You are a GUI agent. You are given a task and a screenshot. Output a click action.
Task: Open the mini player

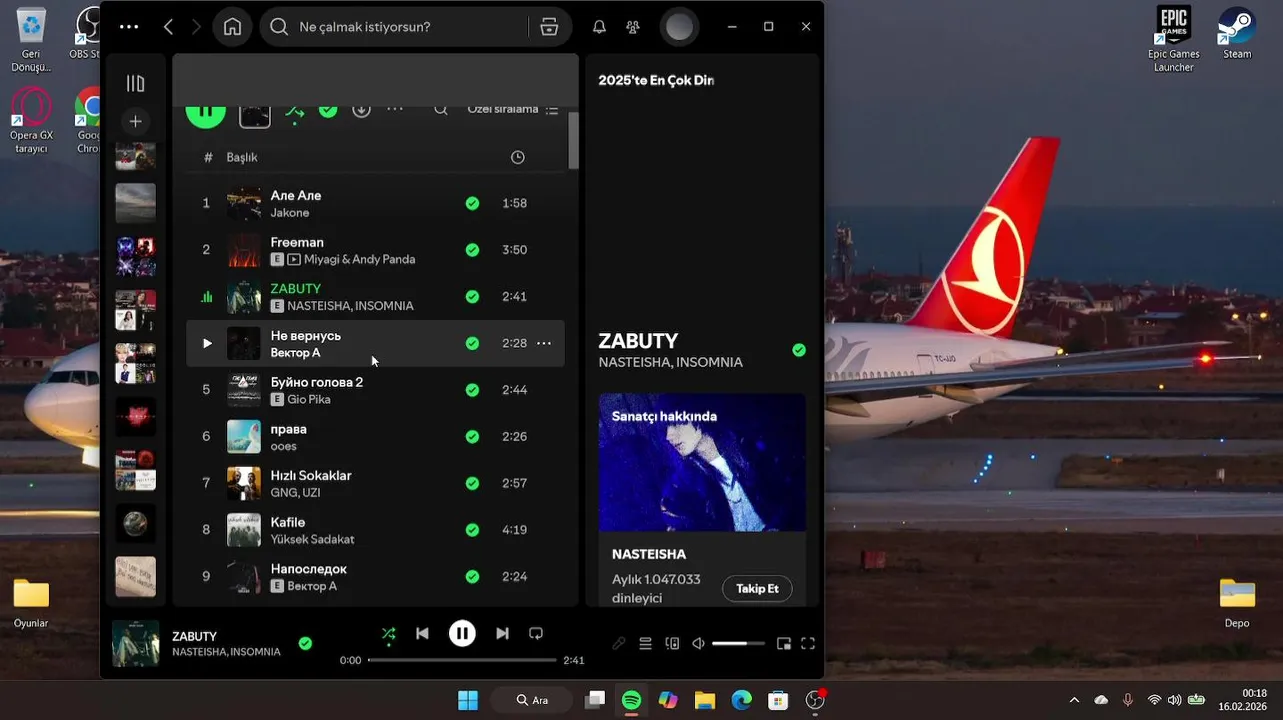coord(784,644)
